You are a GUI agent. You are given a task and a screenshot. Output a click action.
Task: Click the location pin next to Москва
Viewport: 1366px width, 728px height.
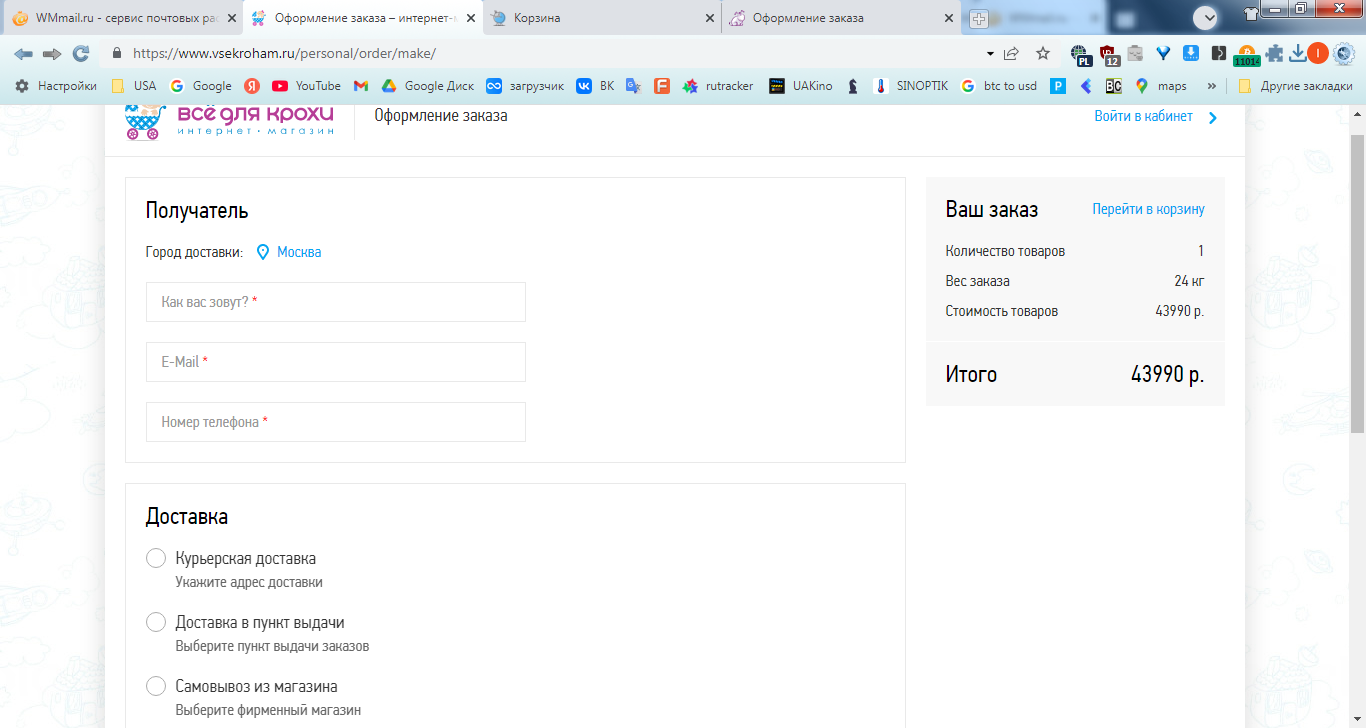[x=263, y=252]
